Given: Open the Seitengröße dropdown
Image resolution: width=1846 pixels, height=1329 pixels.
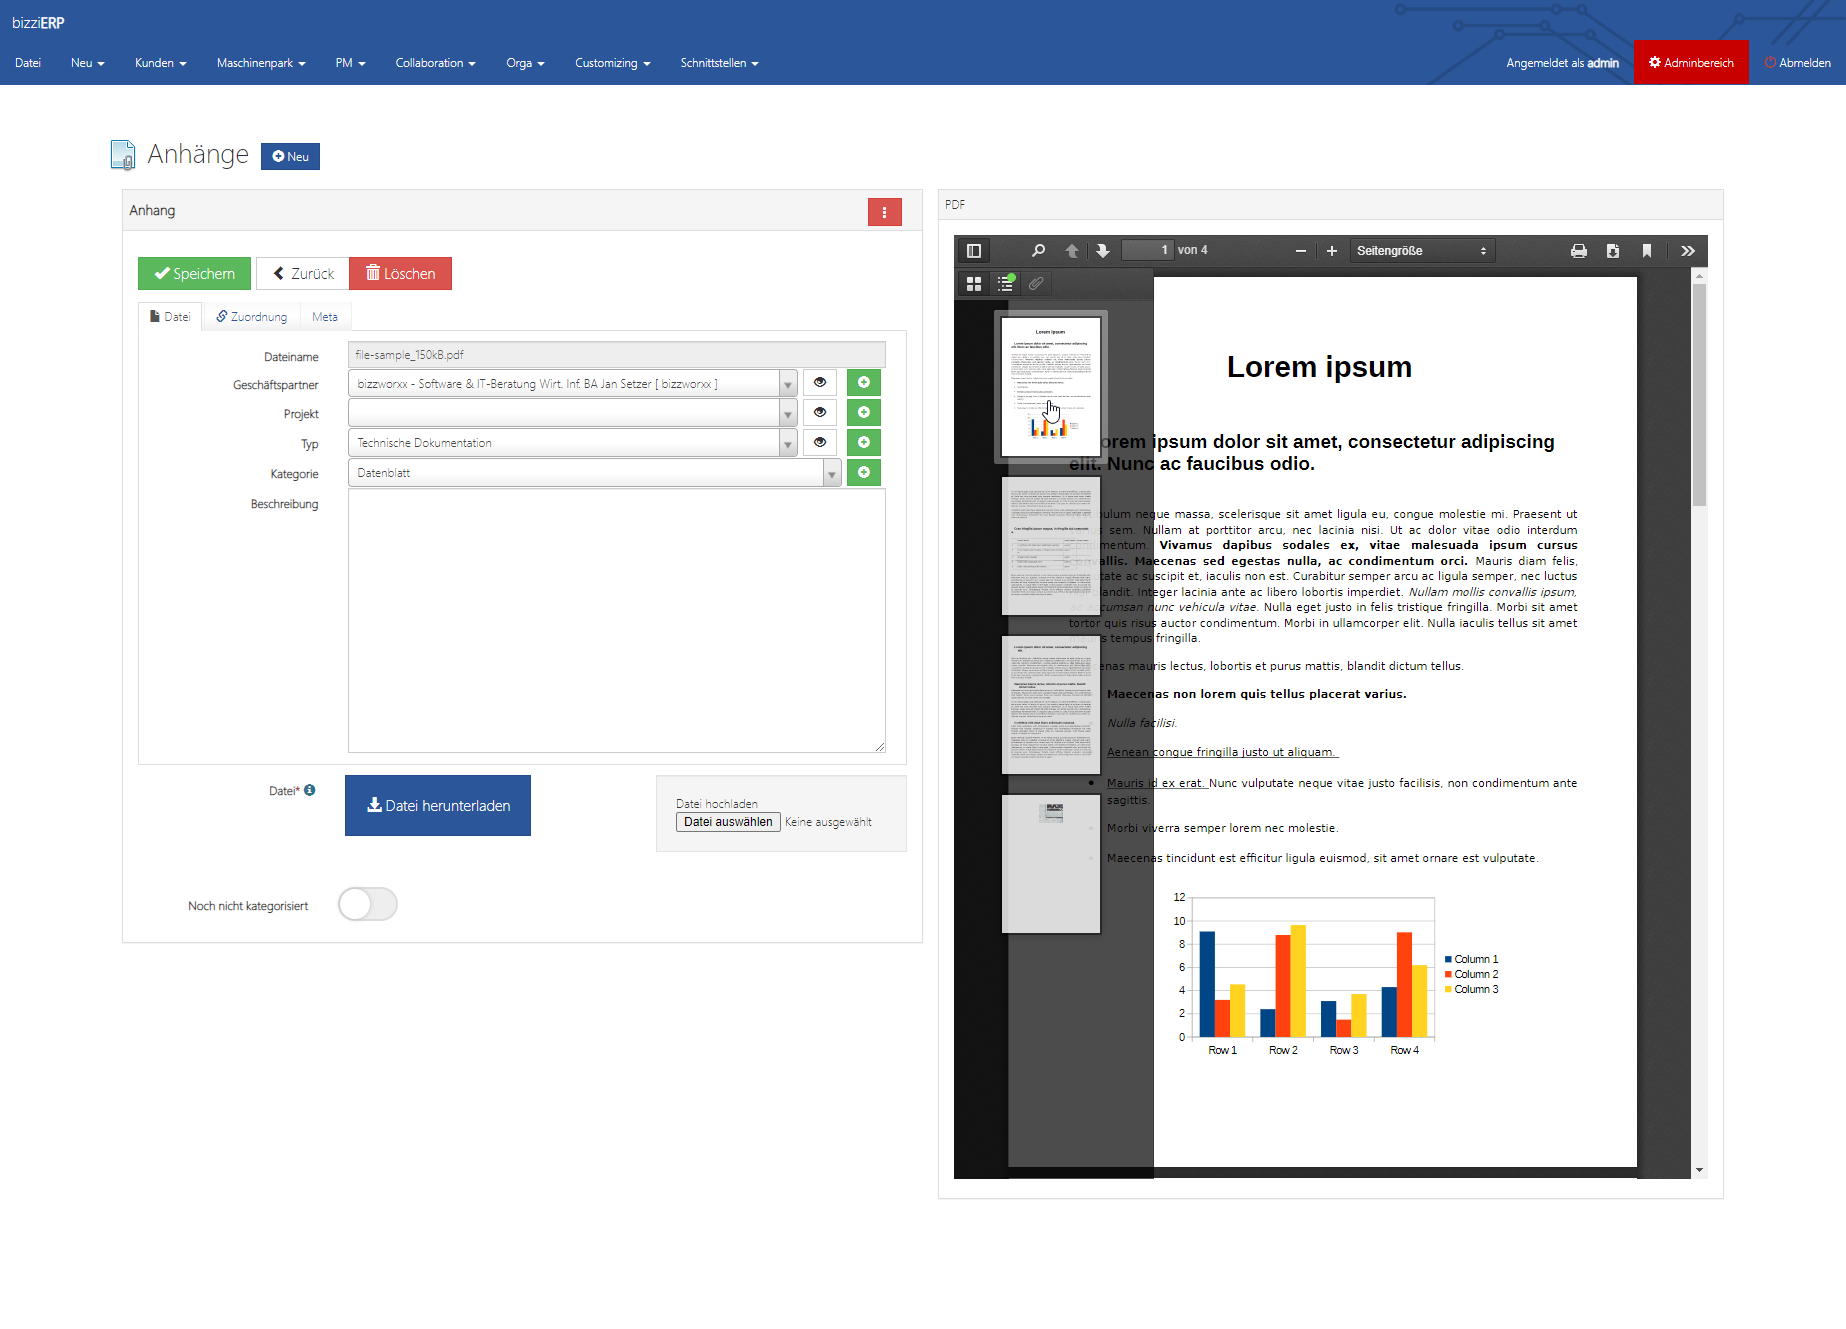Looking at the screenshot, I should click(x=1422, y=250).
